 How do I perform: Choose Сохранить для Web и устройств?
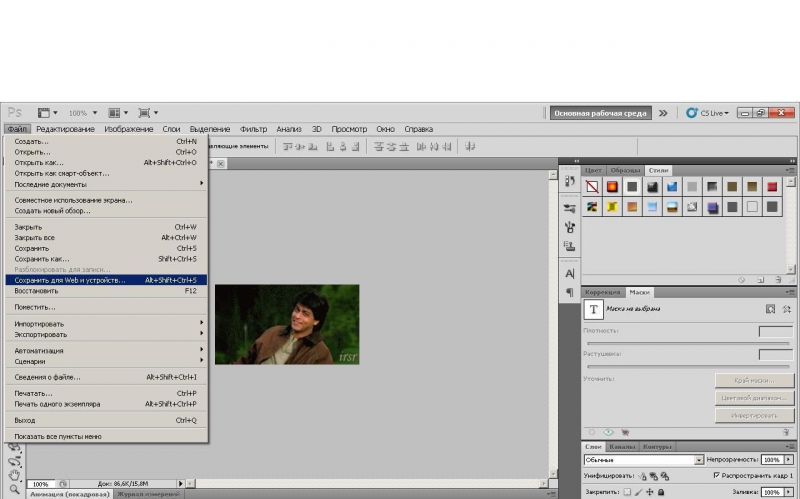click(106, 280)
